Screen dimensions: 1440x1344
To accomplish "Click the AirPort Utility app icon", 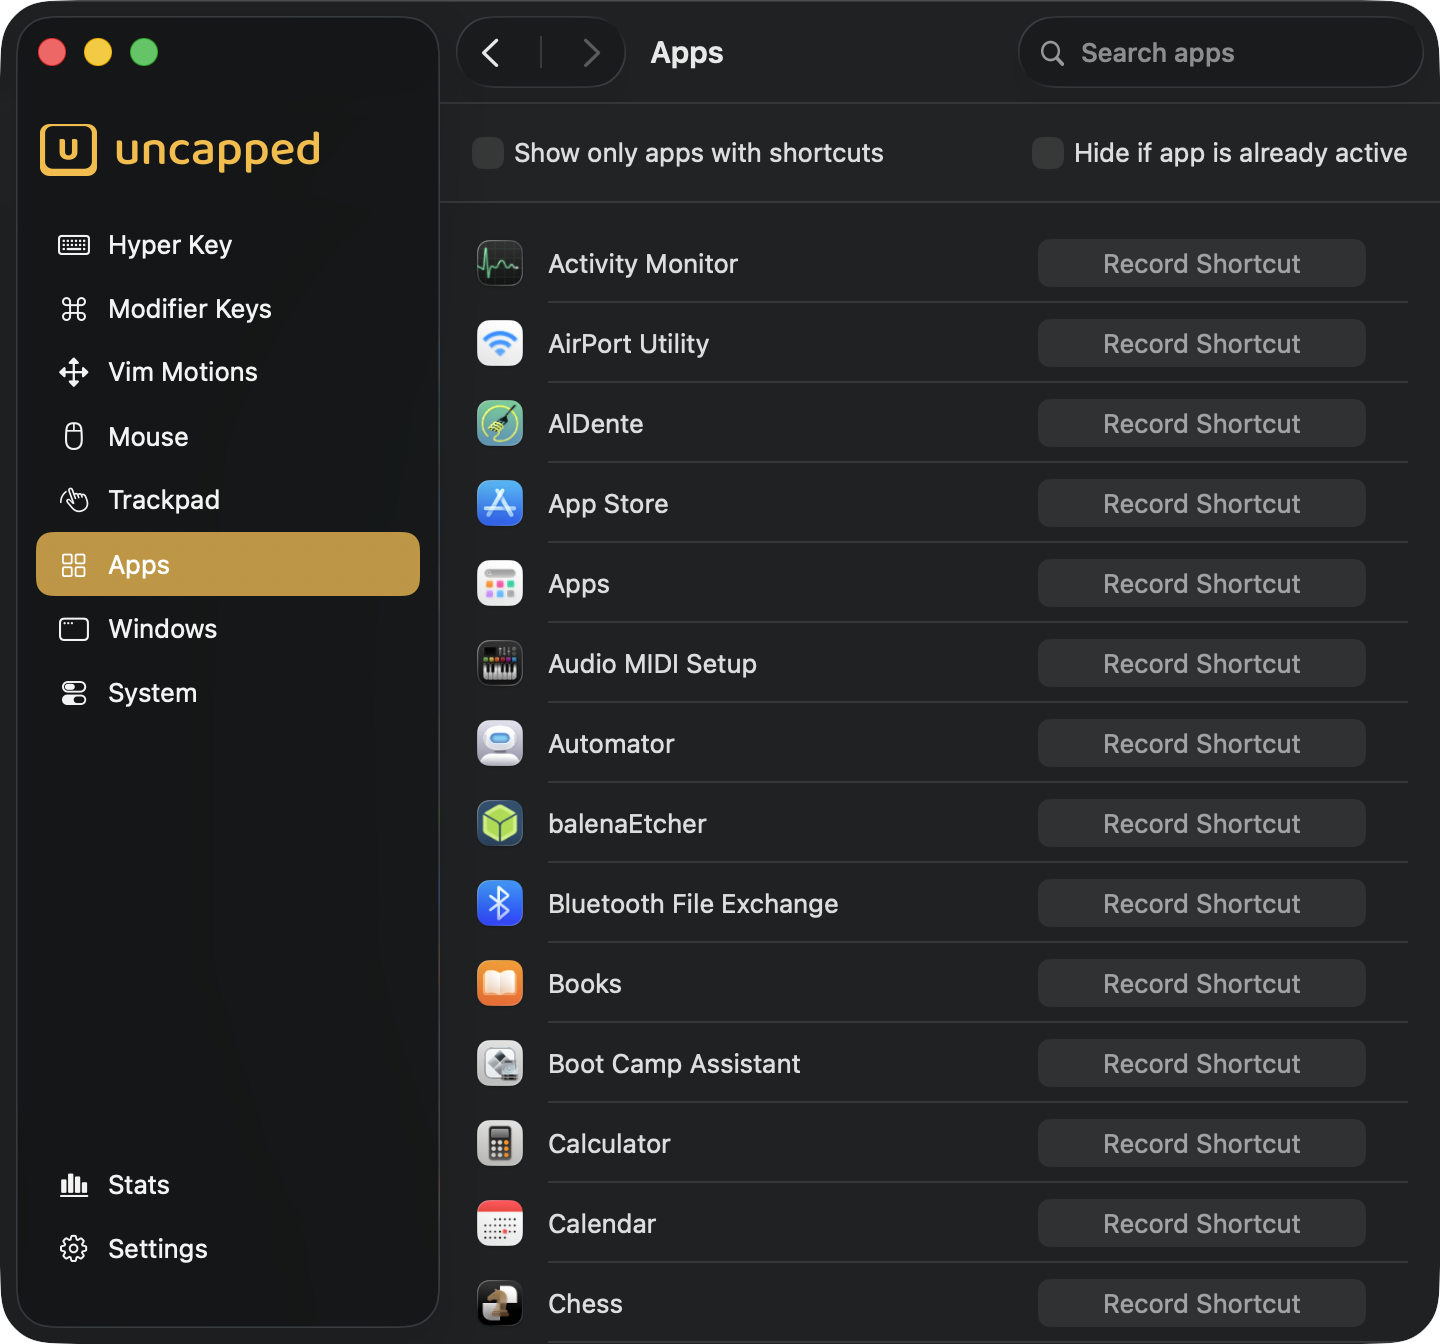I will tap(500, 343).
